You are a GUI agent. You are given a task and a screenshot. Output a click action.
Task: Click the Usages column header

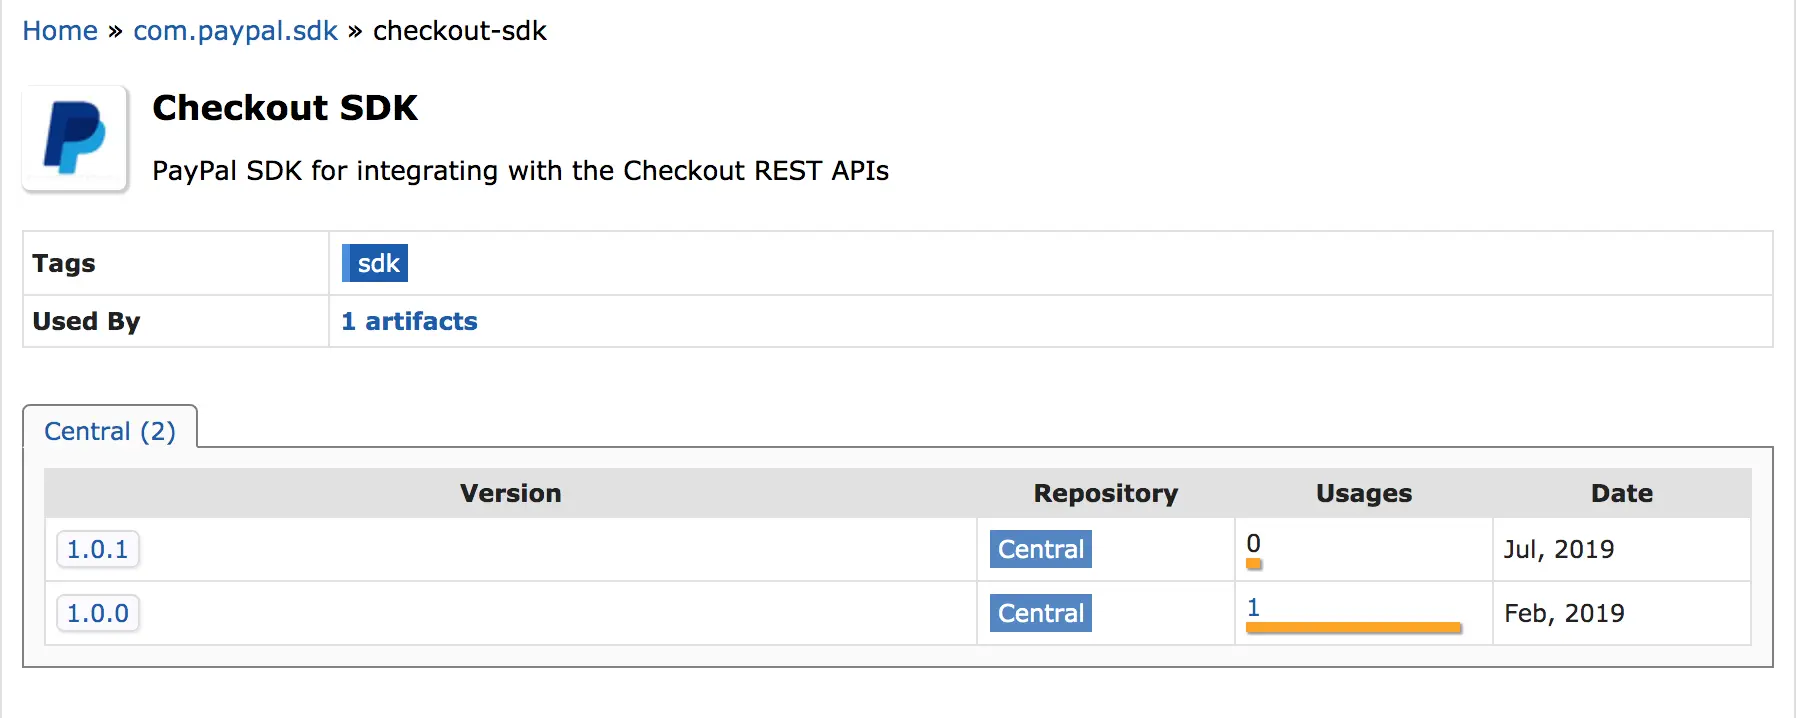click(1363, 493)
